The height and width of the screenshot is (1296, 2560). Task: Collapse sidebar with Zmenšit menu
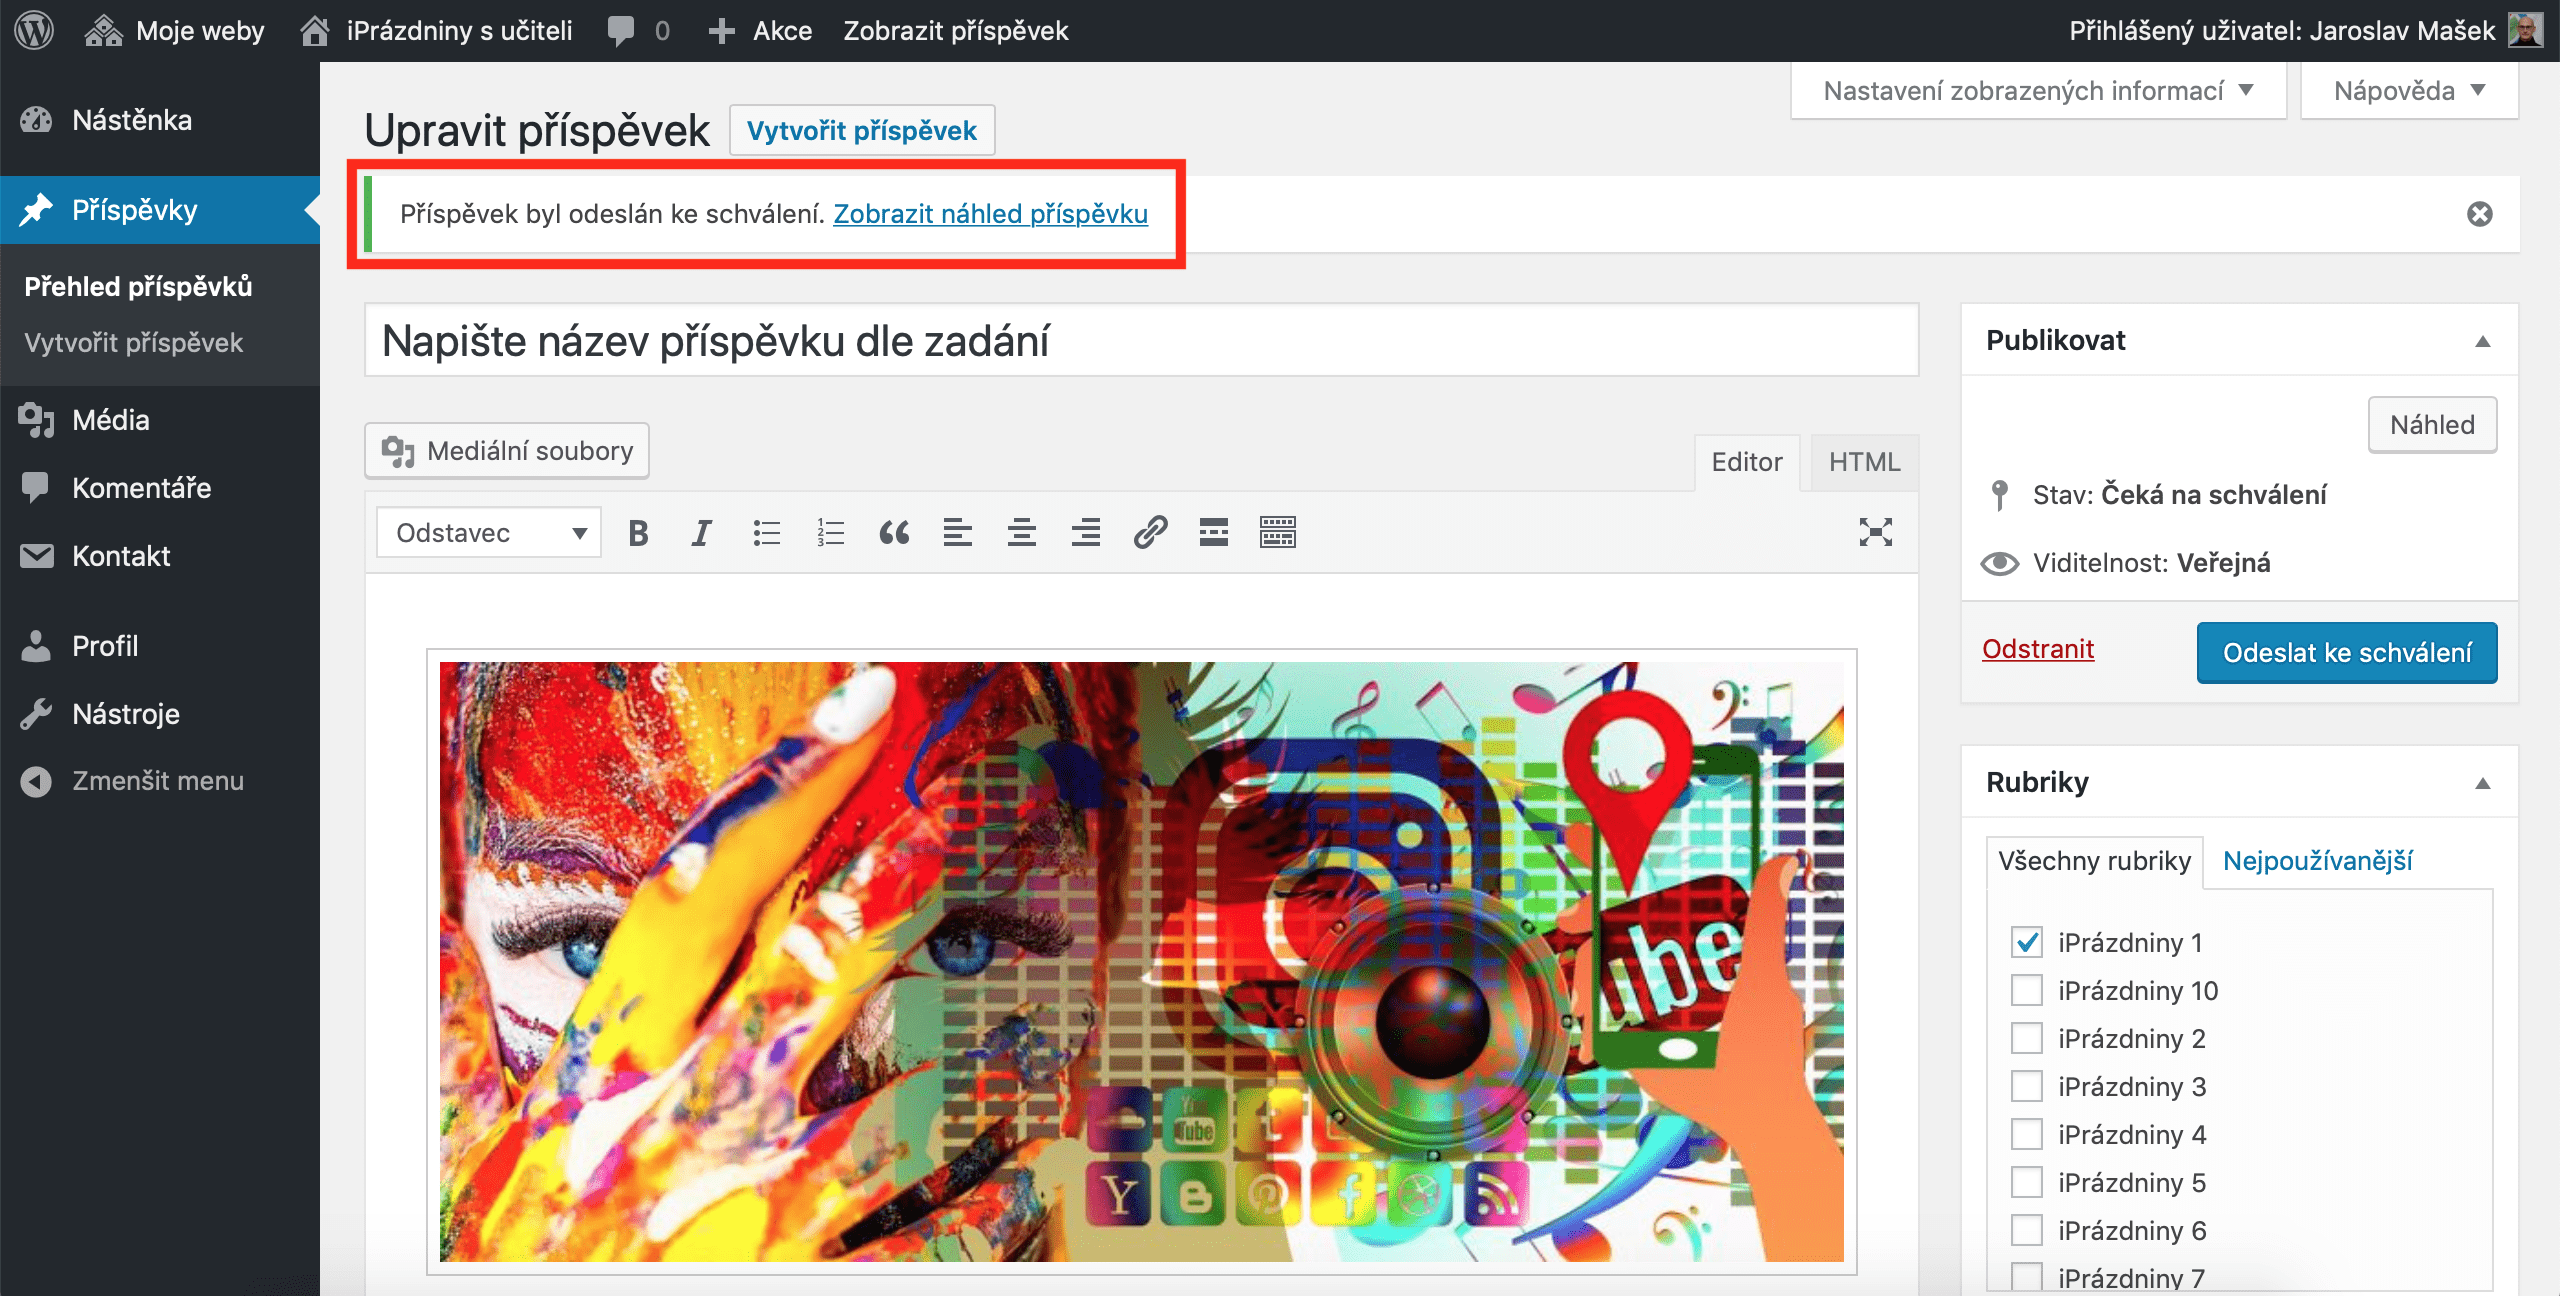point(160,781)
